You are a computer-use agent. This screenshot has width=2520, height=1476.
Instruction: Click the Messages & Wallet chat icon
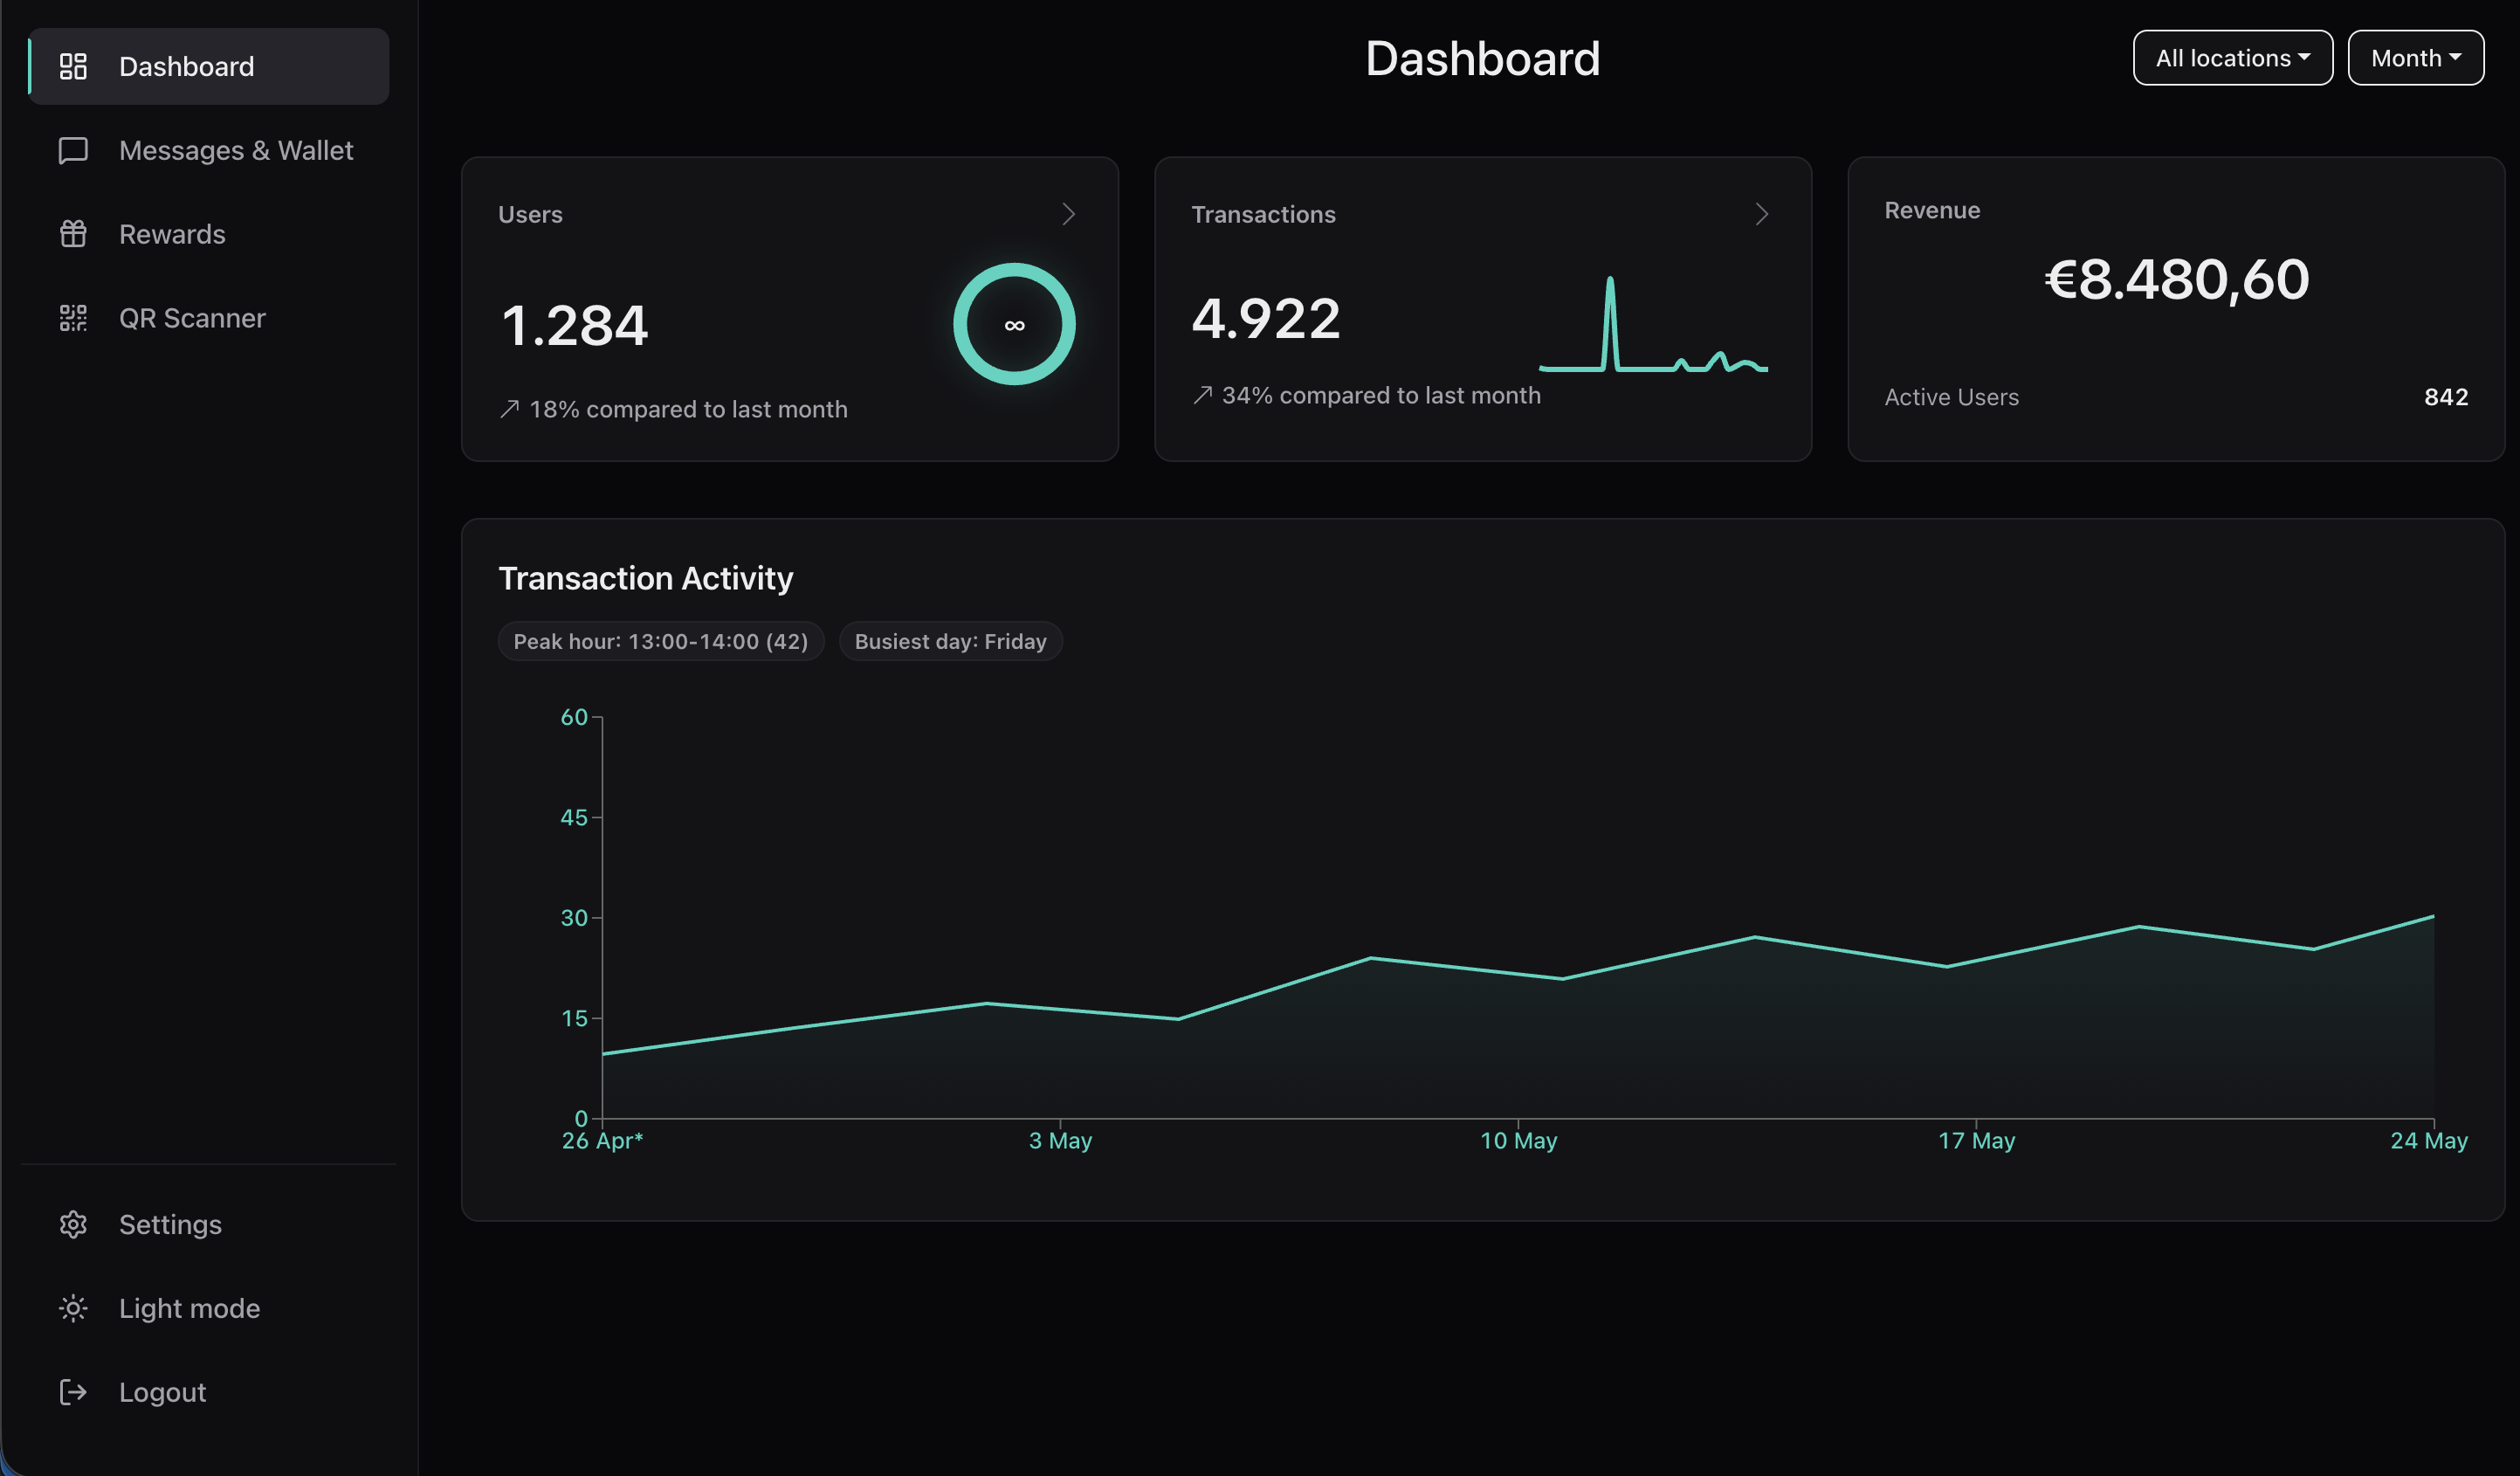click(x=73, y=150)
